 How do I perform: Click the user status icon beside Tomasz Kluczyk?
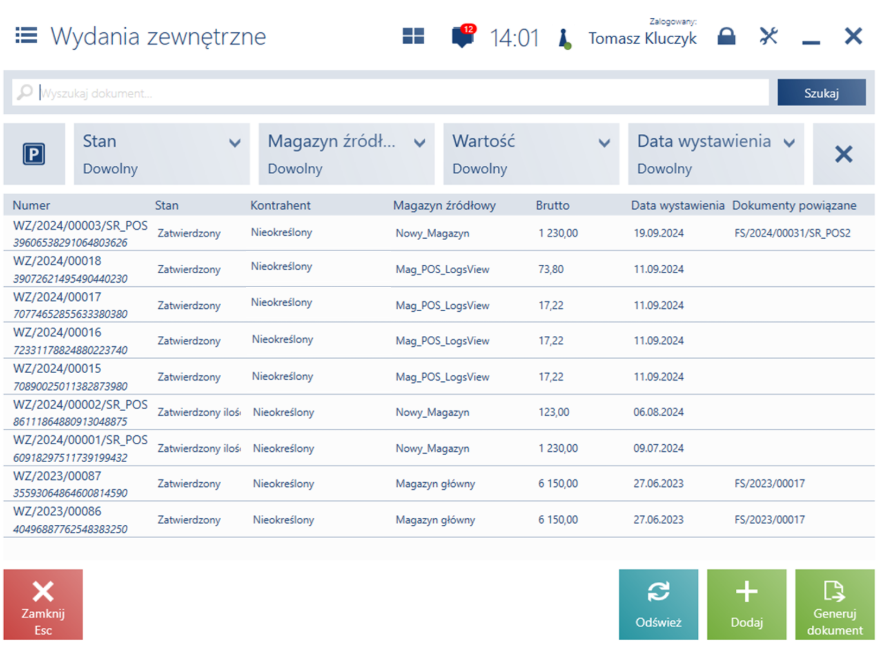[x=565, y=39]
